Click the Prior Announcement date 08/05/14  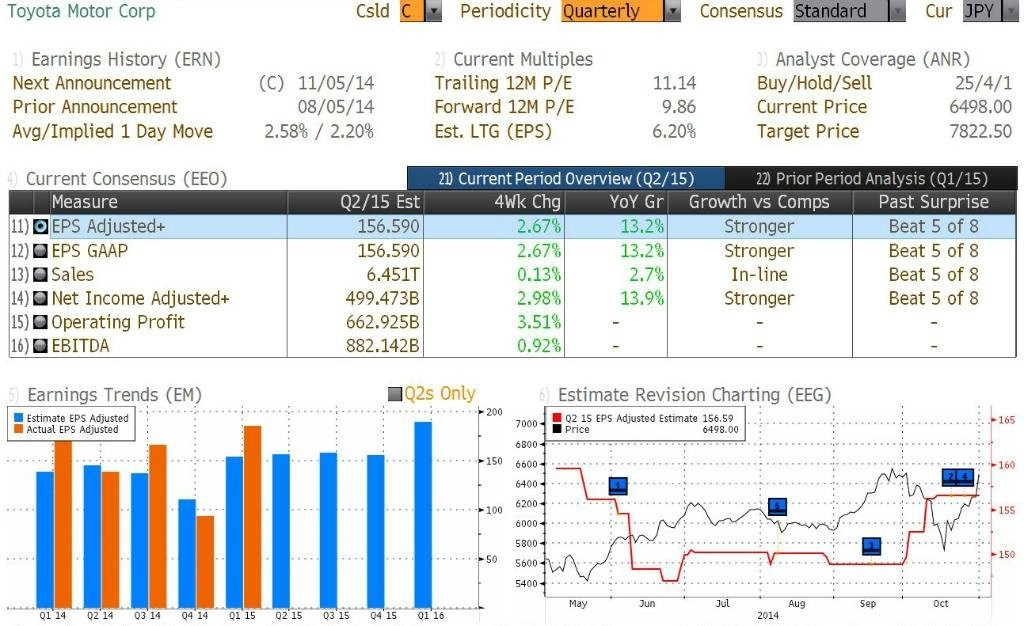[x=336, y=107]
